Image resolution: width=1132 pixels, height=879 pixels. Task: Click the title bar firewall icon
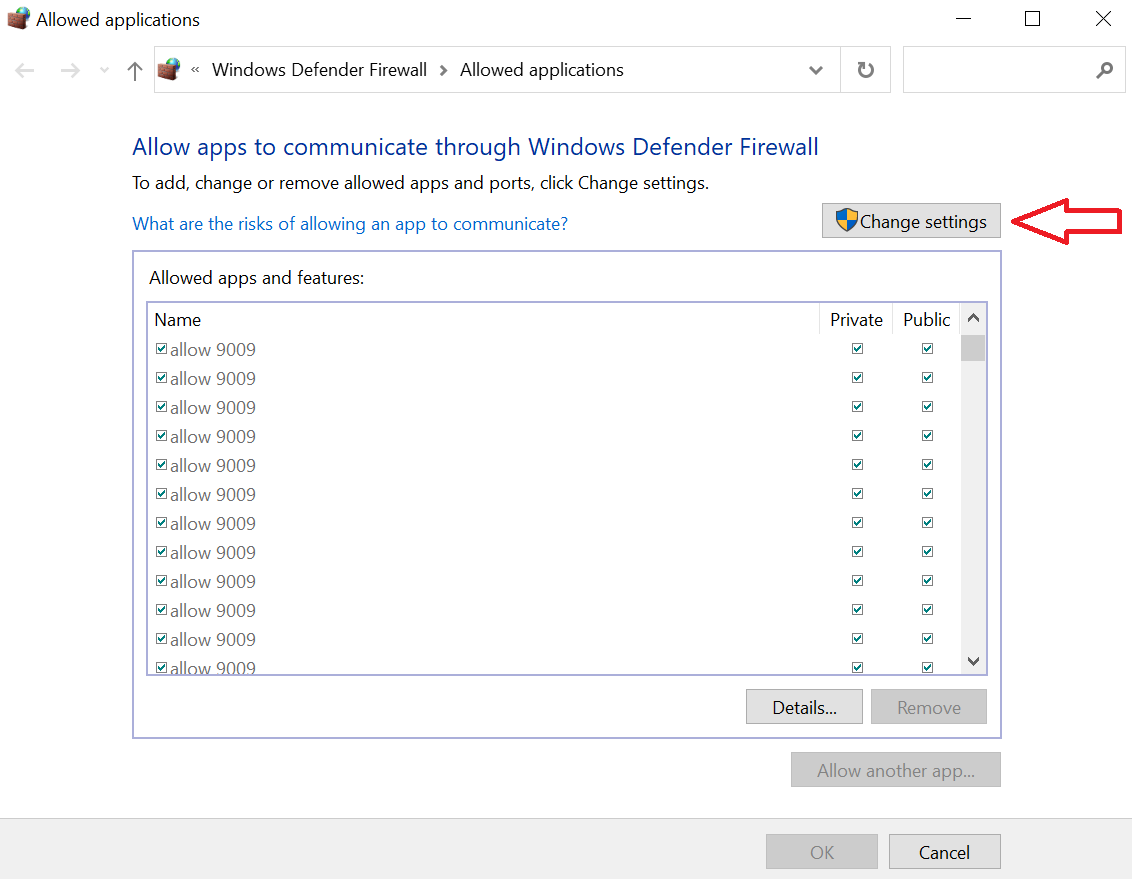tap(19, 19)
